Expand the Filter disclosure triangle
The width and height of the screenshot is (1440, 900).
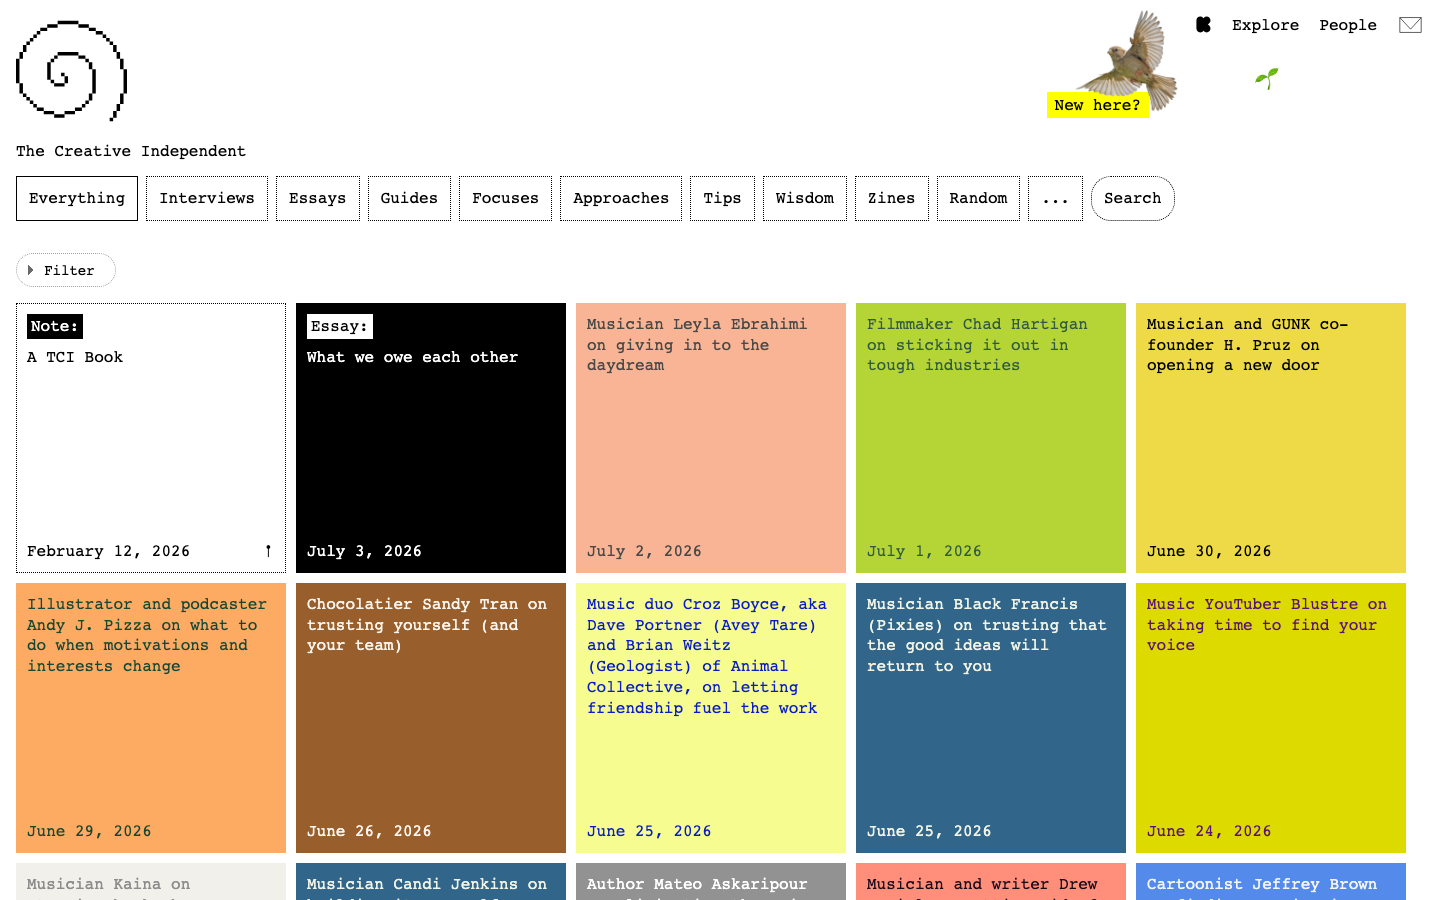pos(31,270)
